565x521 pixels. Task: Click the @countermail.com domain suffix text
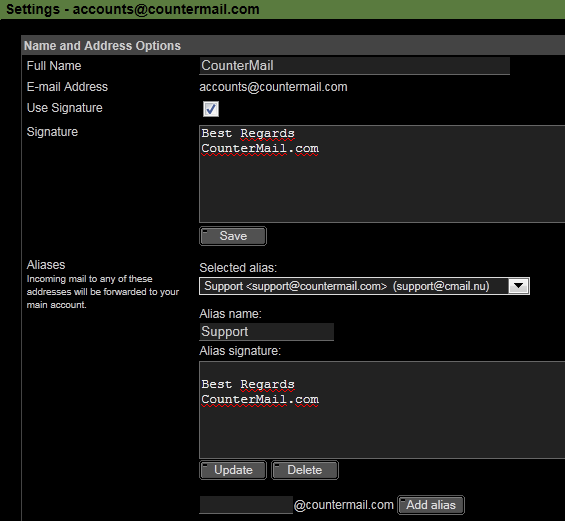344,505
